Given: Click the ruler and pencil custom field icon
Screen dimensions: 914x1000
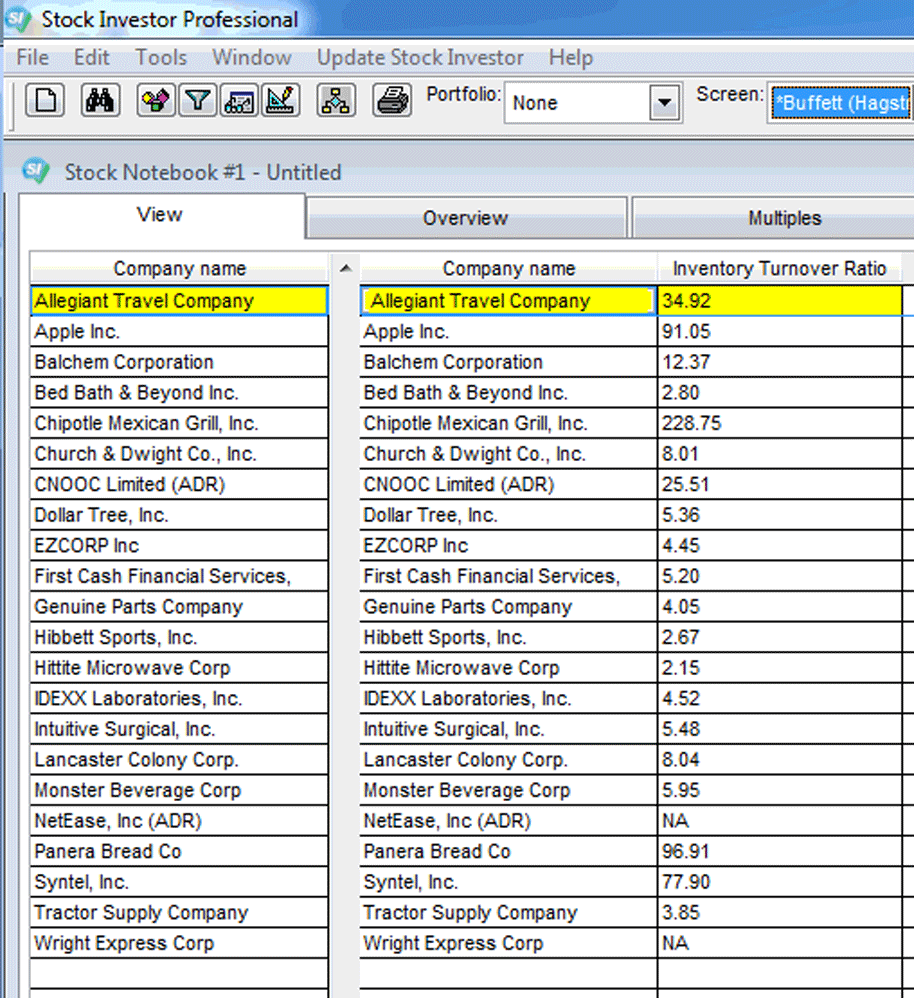Looking at the screenshot, I should [x=281, y=100].
